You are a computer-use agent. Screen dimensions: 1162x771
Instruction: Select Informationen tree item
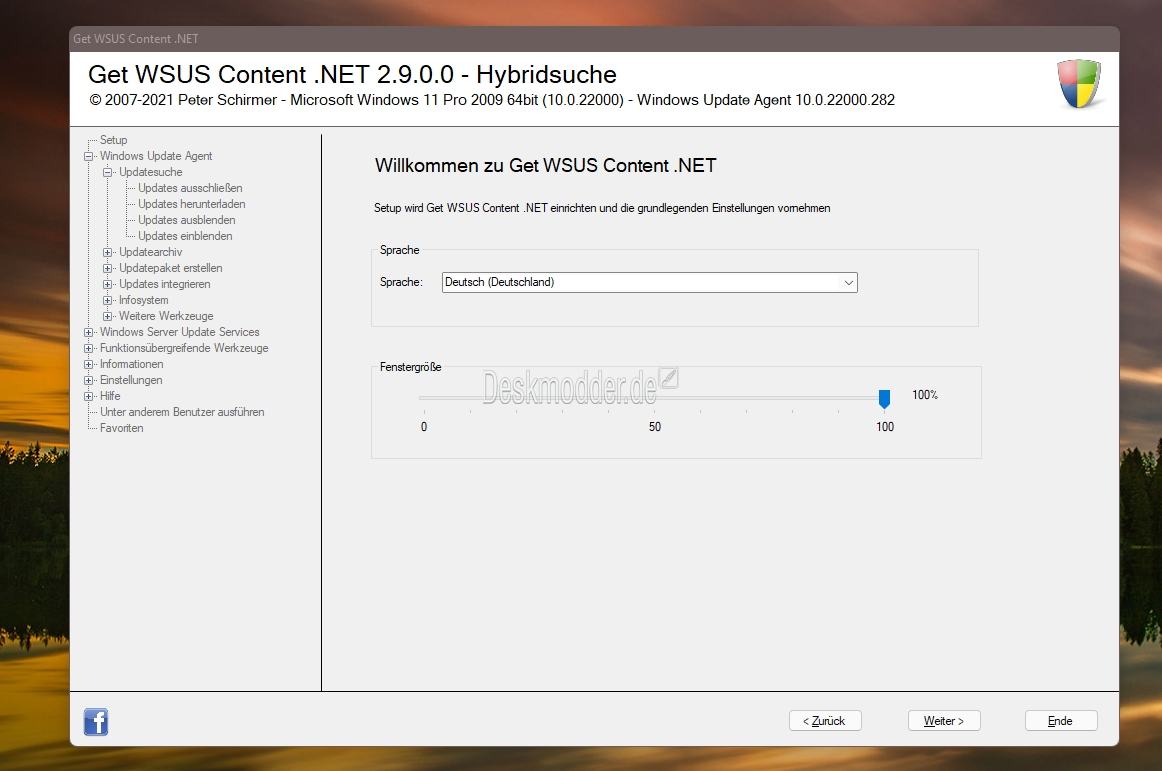tap(131, 364)
